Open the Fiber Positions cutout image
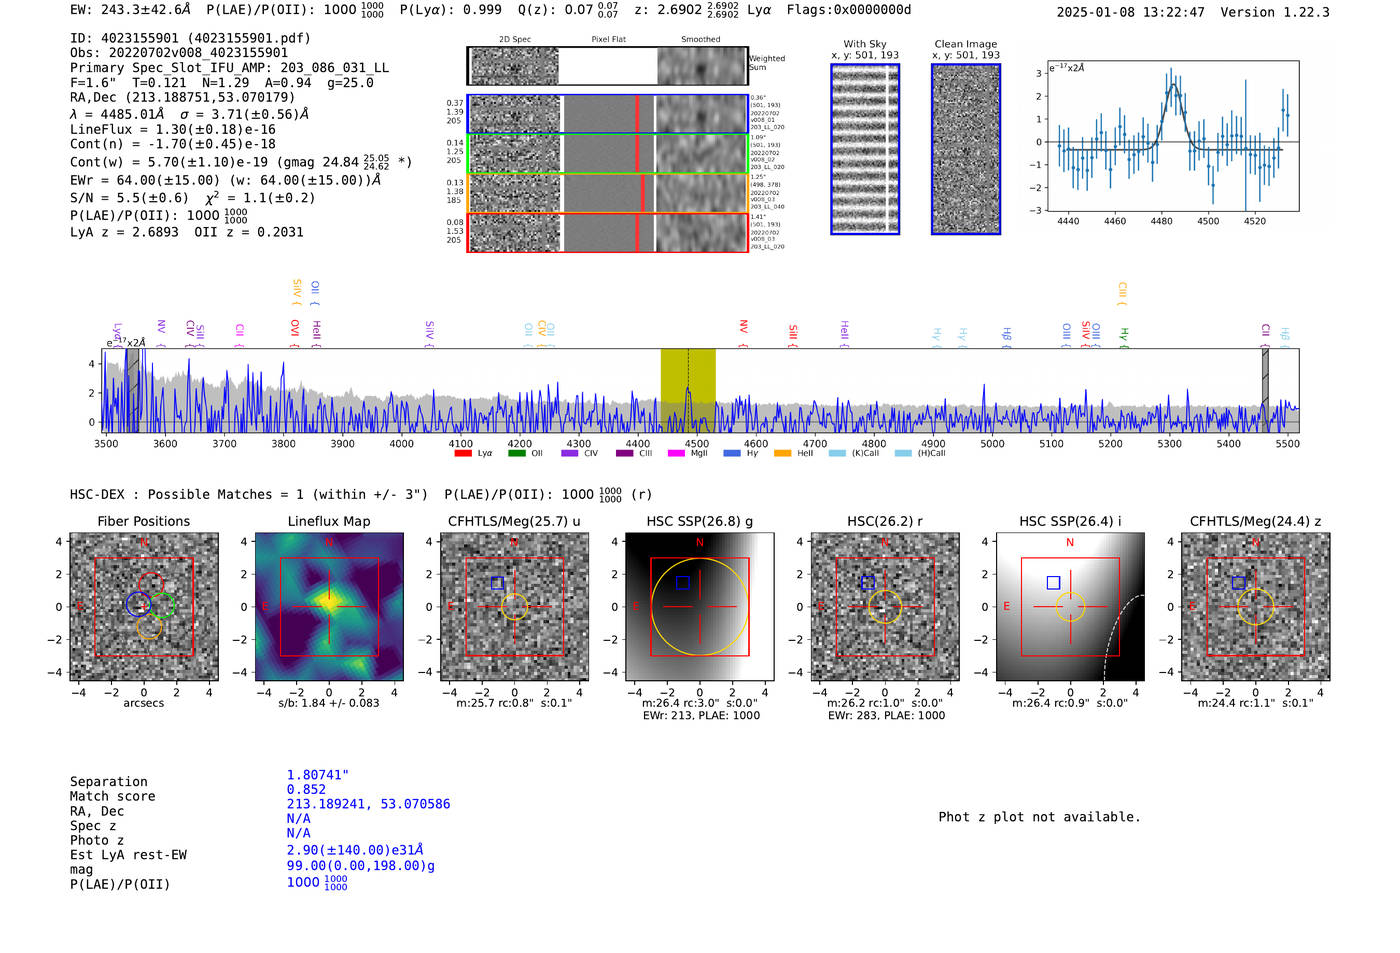 pyautogui.click(x=144, y=607)
